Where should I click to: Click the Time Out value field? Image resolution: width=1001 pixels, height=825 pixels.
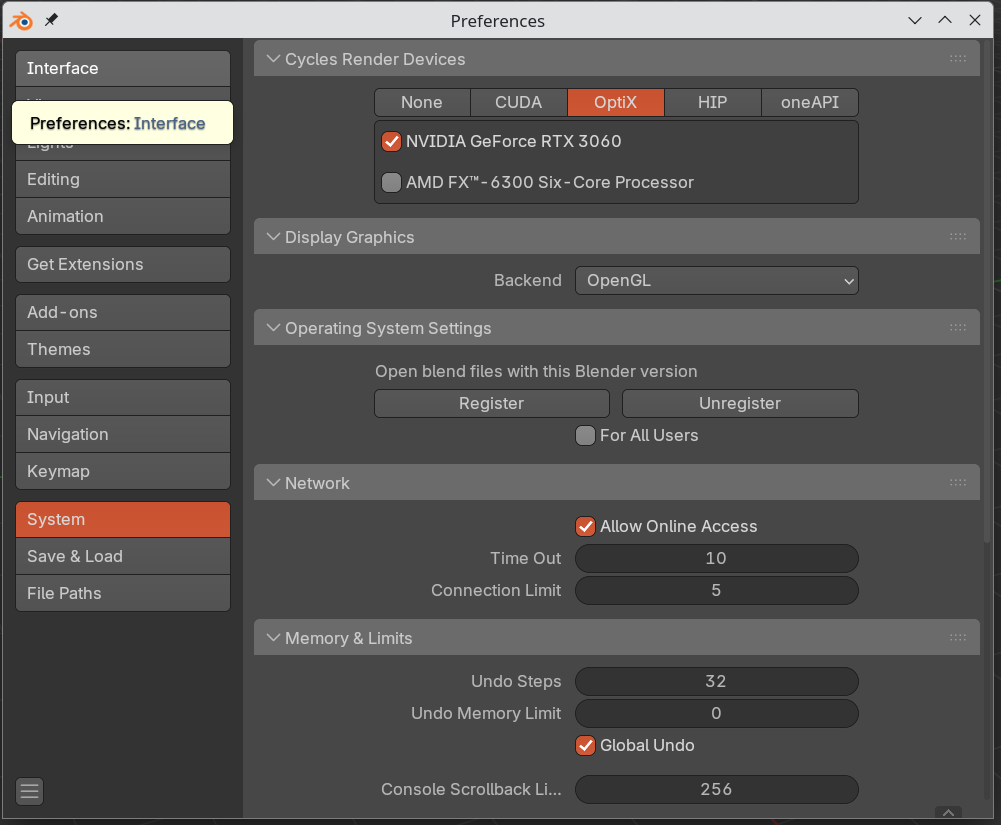717,558
